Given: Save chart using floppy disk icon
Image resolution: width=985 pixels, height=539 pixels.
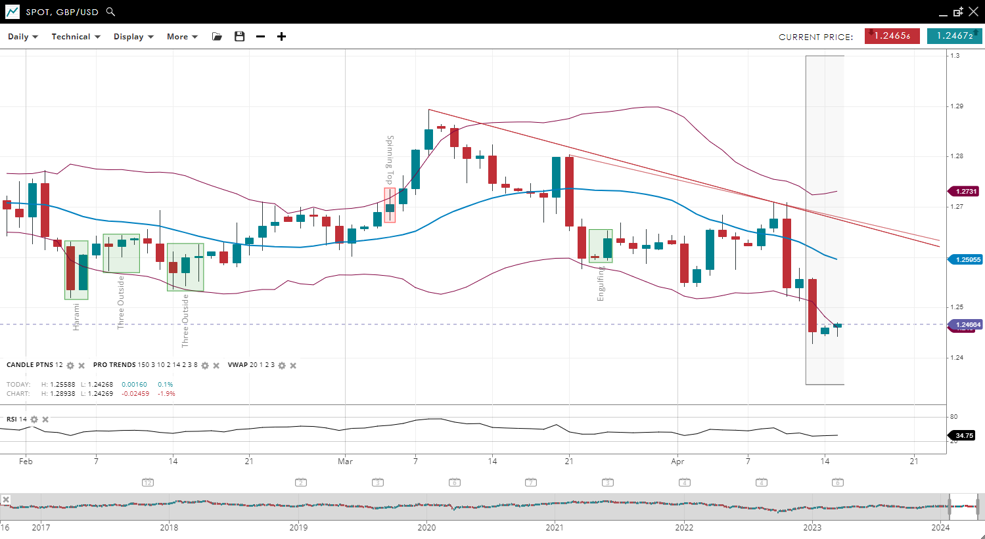Looking at the screenshot, I should (239, 37).
